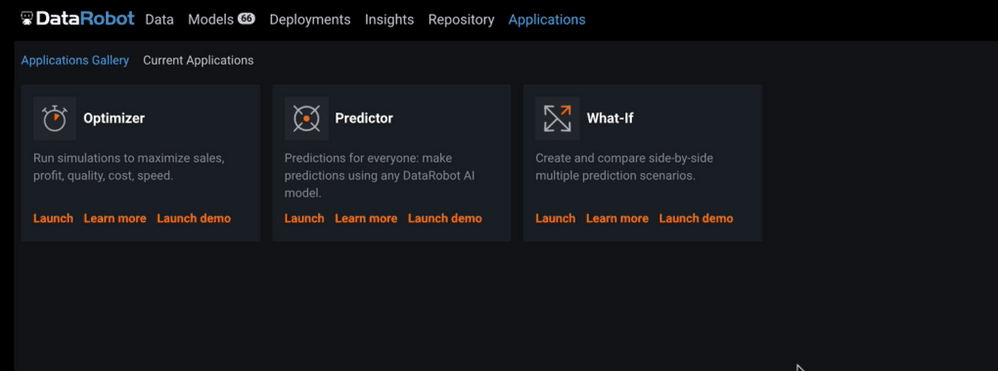The height and width of the screenshot is (371, 998).
Task: Click Learn more for Predictor
Action: [x=366, y=218]
